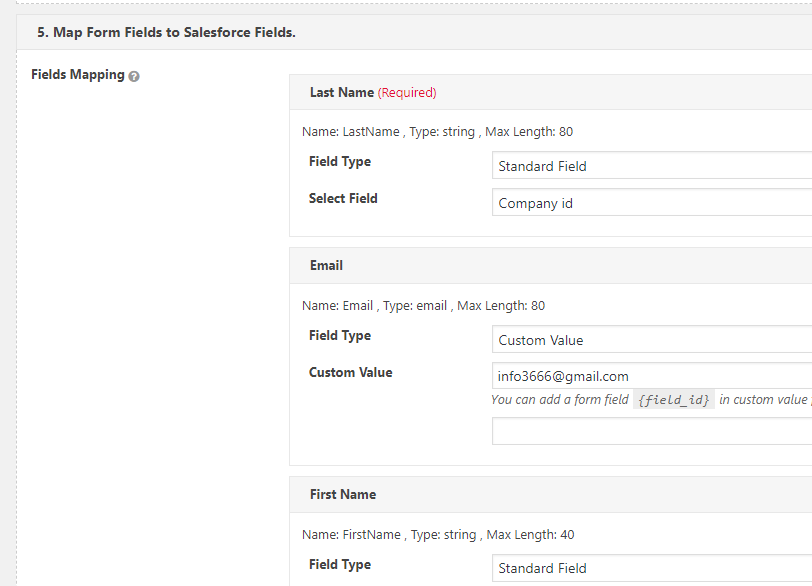The height and width of the screenshot is (586, 812).
Task: Click 'Field Type' label under Email
Action: [x=340, y=335]
